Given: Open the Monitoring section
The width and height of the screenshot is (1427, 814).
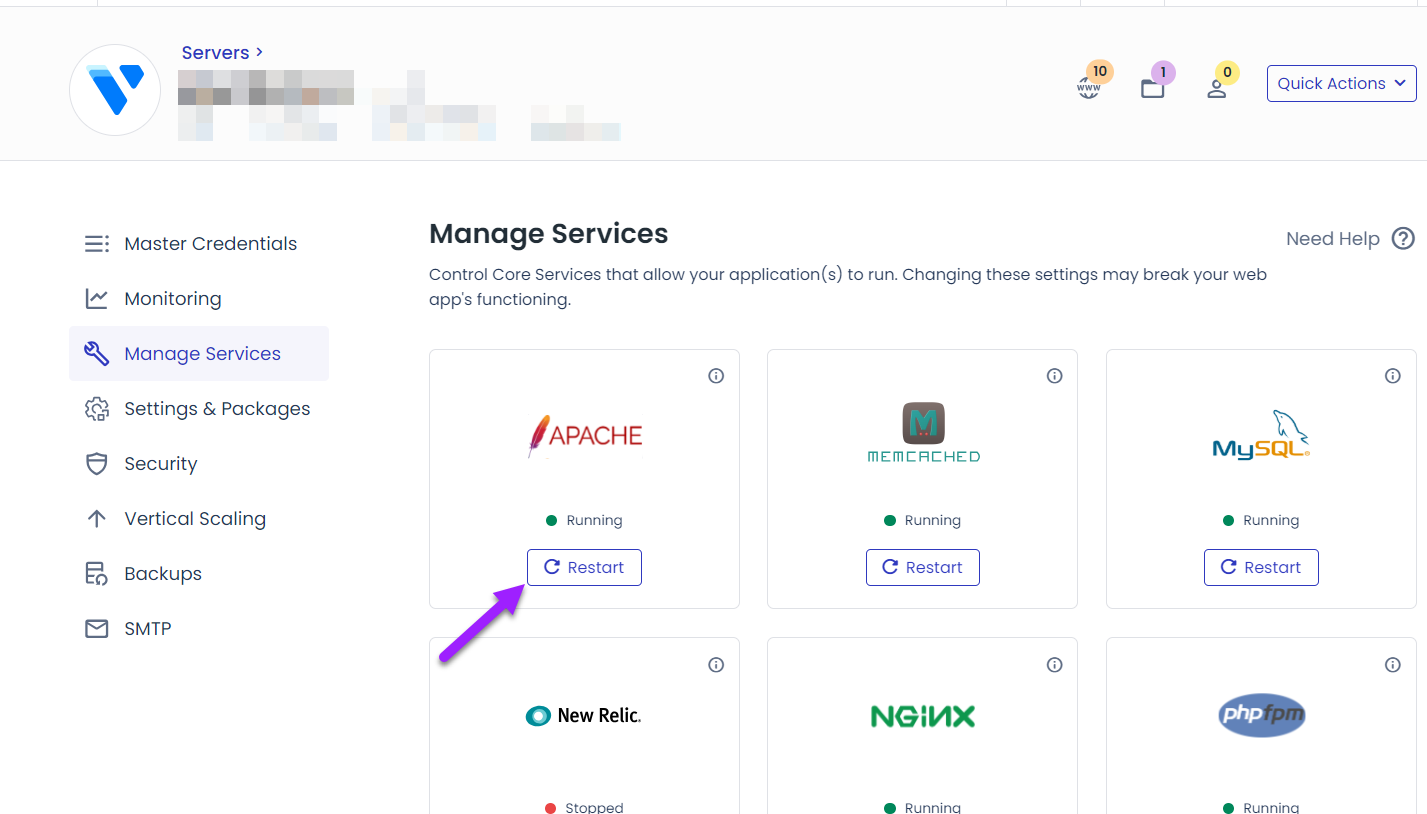Looking at the screenshot, I should click(199, 299).
